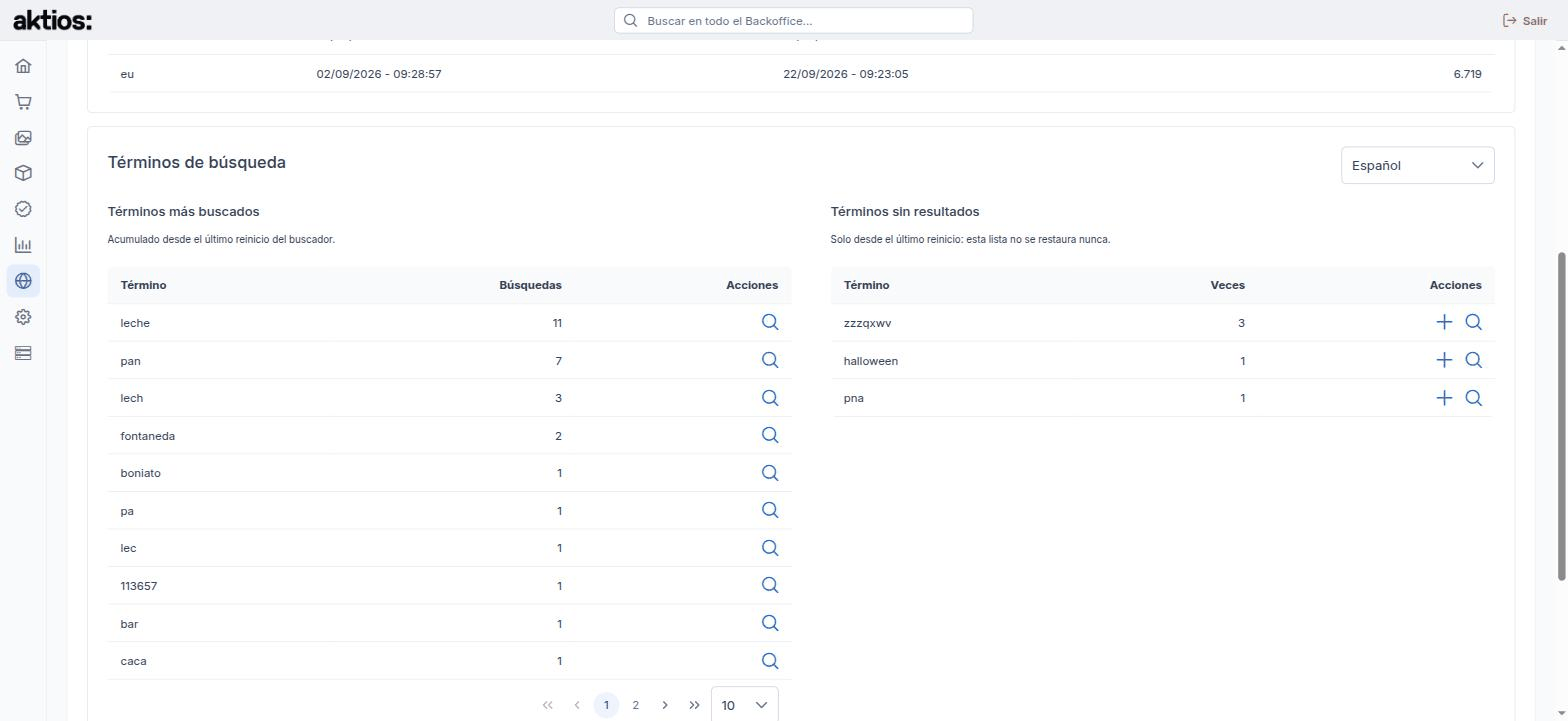Click the plus icon for 'pna'

point(1444,398)
